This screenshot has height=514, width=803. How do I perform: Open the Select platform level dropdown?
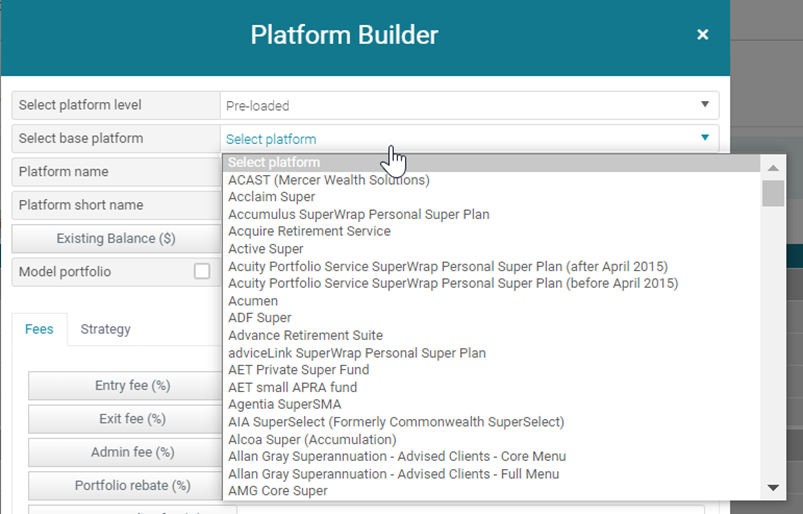(x=470, y=105)
